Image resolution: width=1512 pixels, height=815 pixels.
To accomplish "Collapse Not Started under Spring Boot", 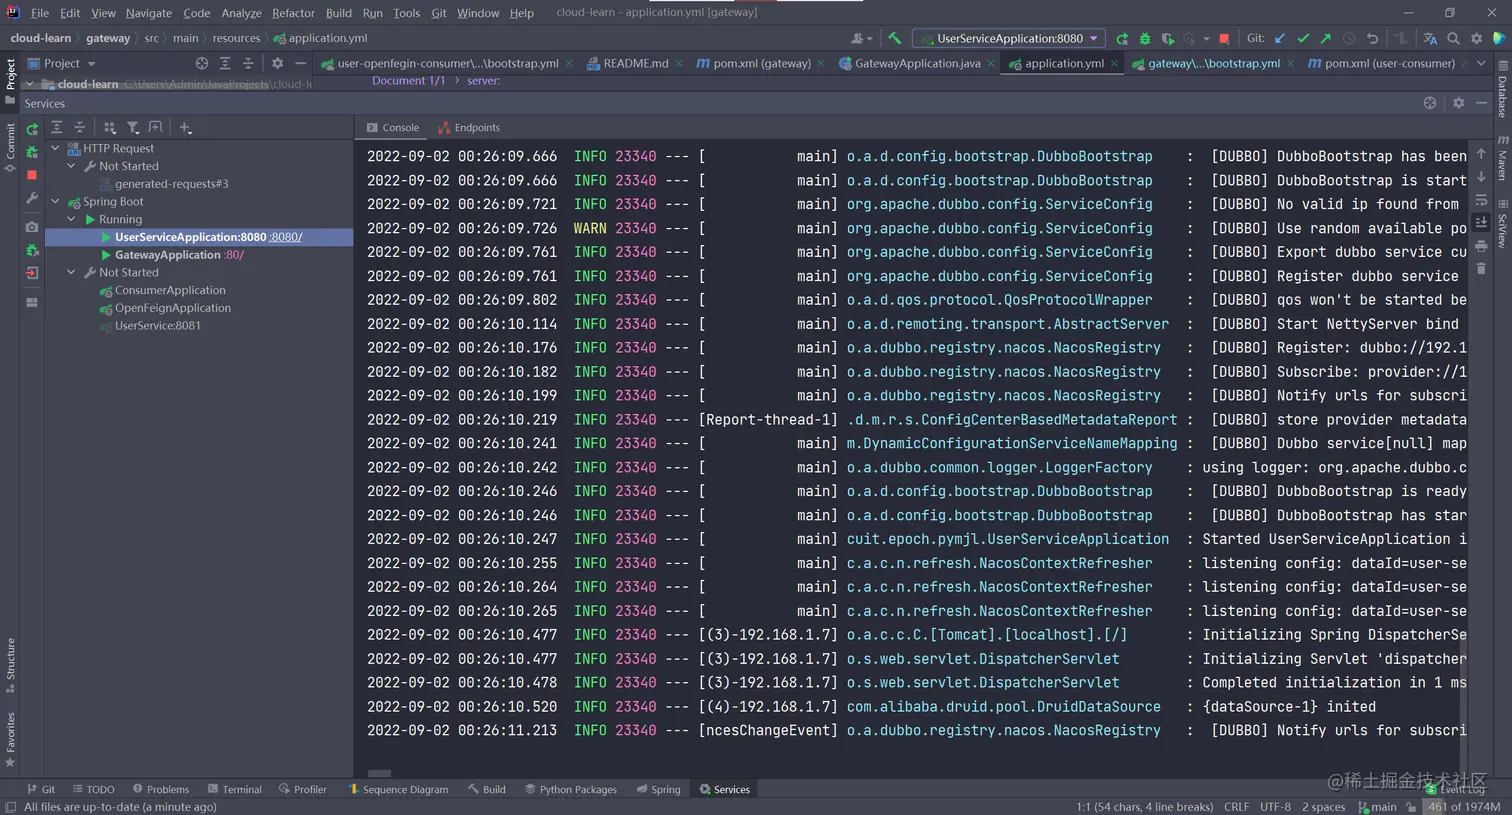I will click(x=71, y=272).
